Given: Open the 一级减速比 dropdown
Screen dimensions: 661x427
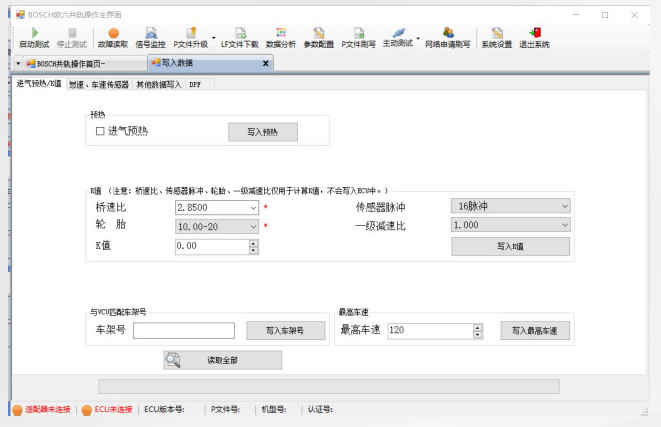Looking at the screenshot, I should click(564, 226).
